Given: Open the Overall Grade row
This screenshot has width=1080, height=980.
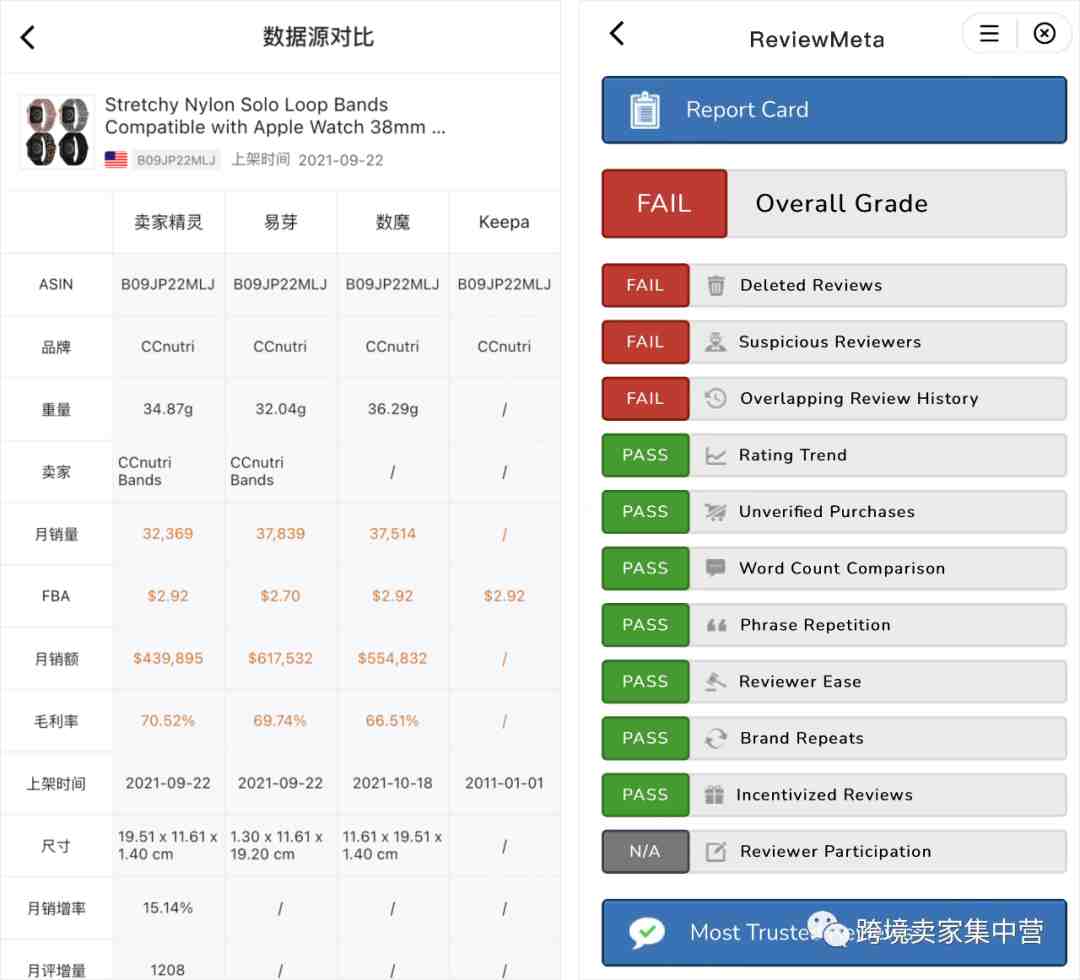Looking at the screenshot, I should [x=834, y=204].
